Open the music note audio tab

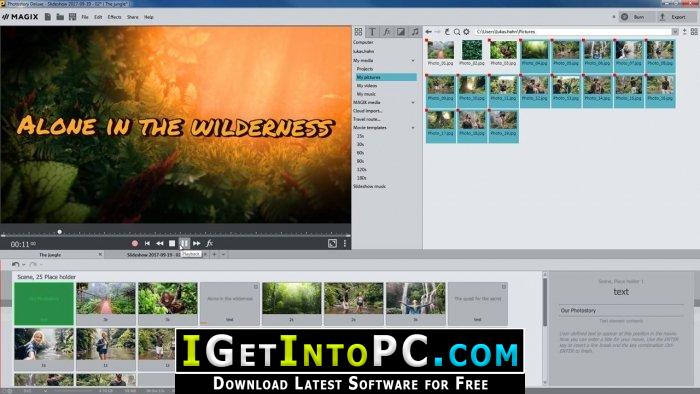click(x=415, y=32)
